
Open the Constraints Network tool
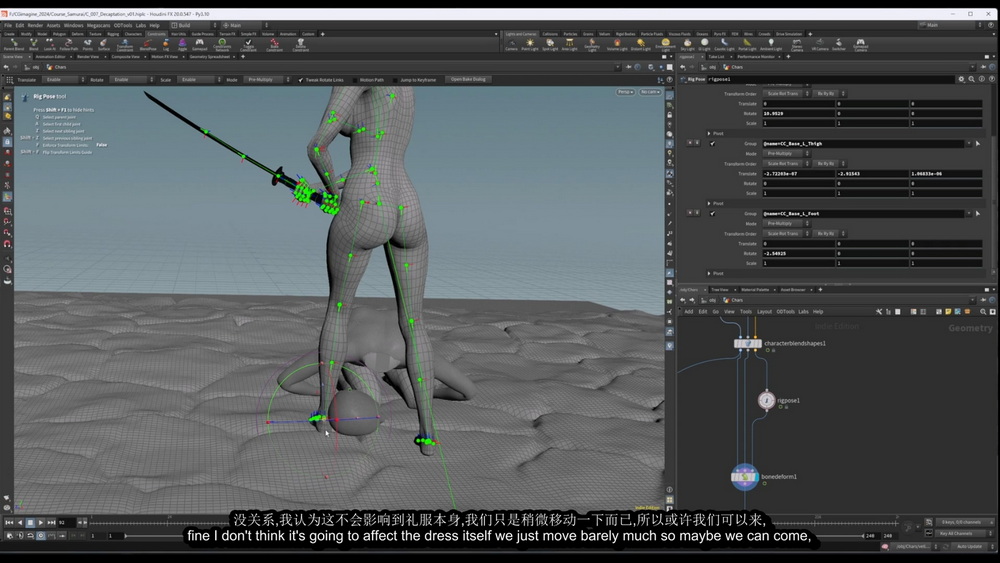[222, 45]
